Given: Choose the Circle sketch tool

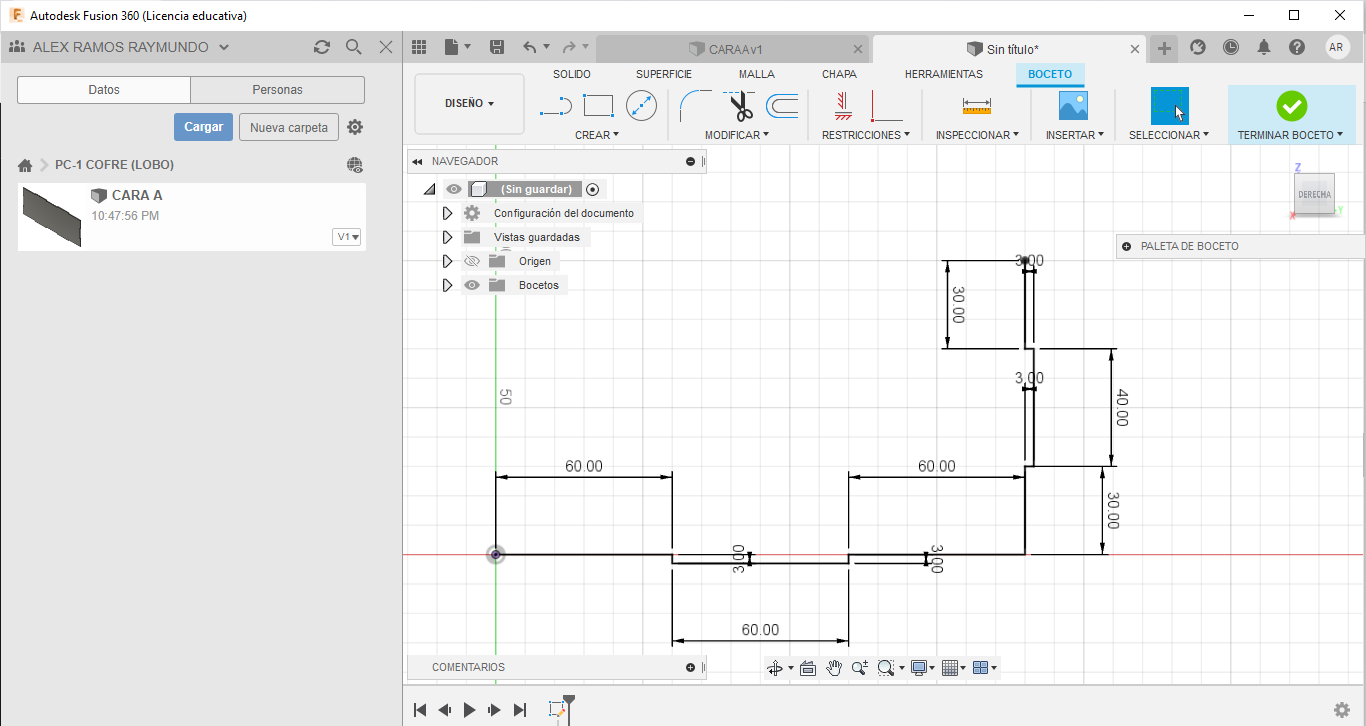Looking at the screenshot, I should [x=641, y=105].
